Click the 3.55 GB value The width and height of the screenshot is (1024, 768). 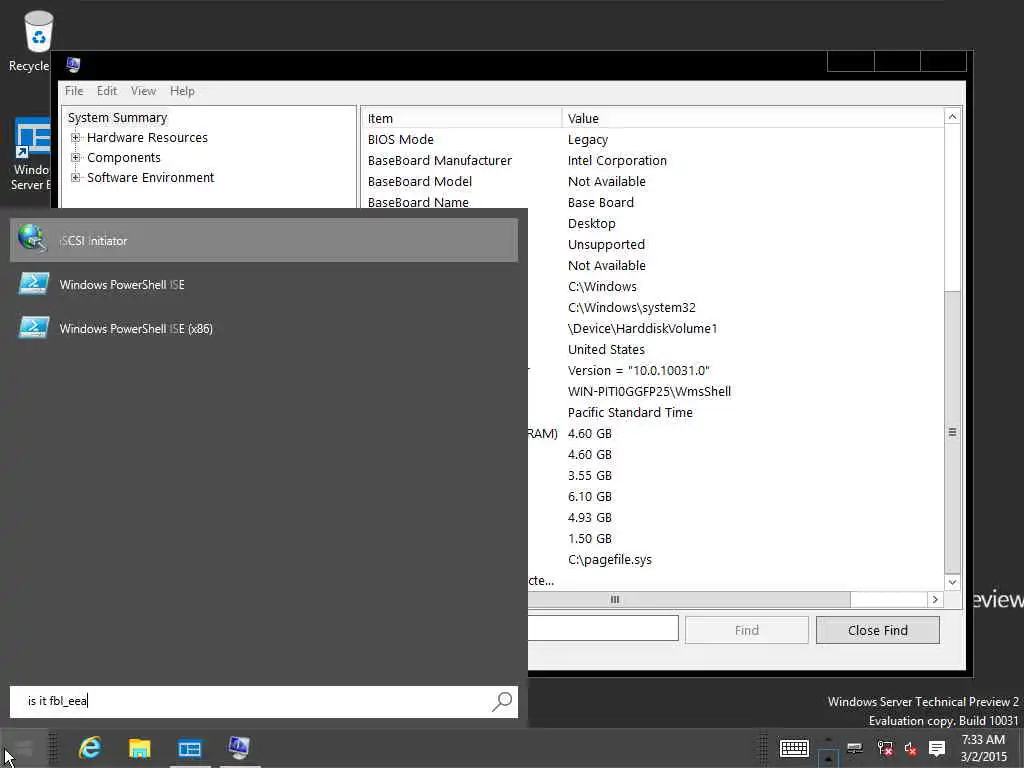click(x=590, y=475)
